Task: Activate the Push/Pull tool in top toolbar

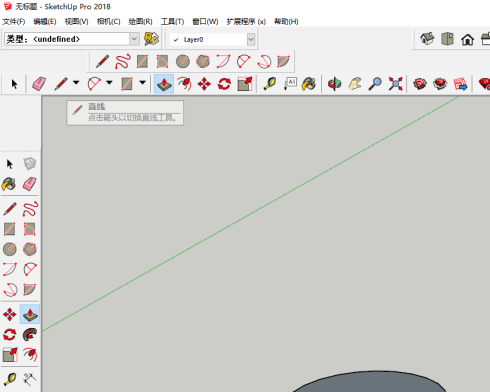Action: [x=164, y=84]
